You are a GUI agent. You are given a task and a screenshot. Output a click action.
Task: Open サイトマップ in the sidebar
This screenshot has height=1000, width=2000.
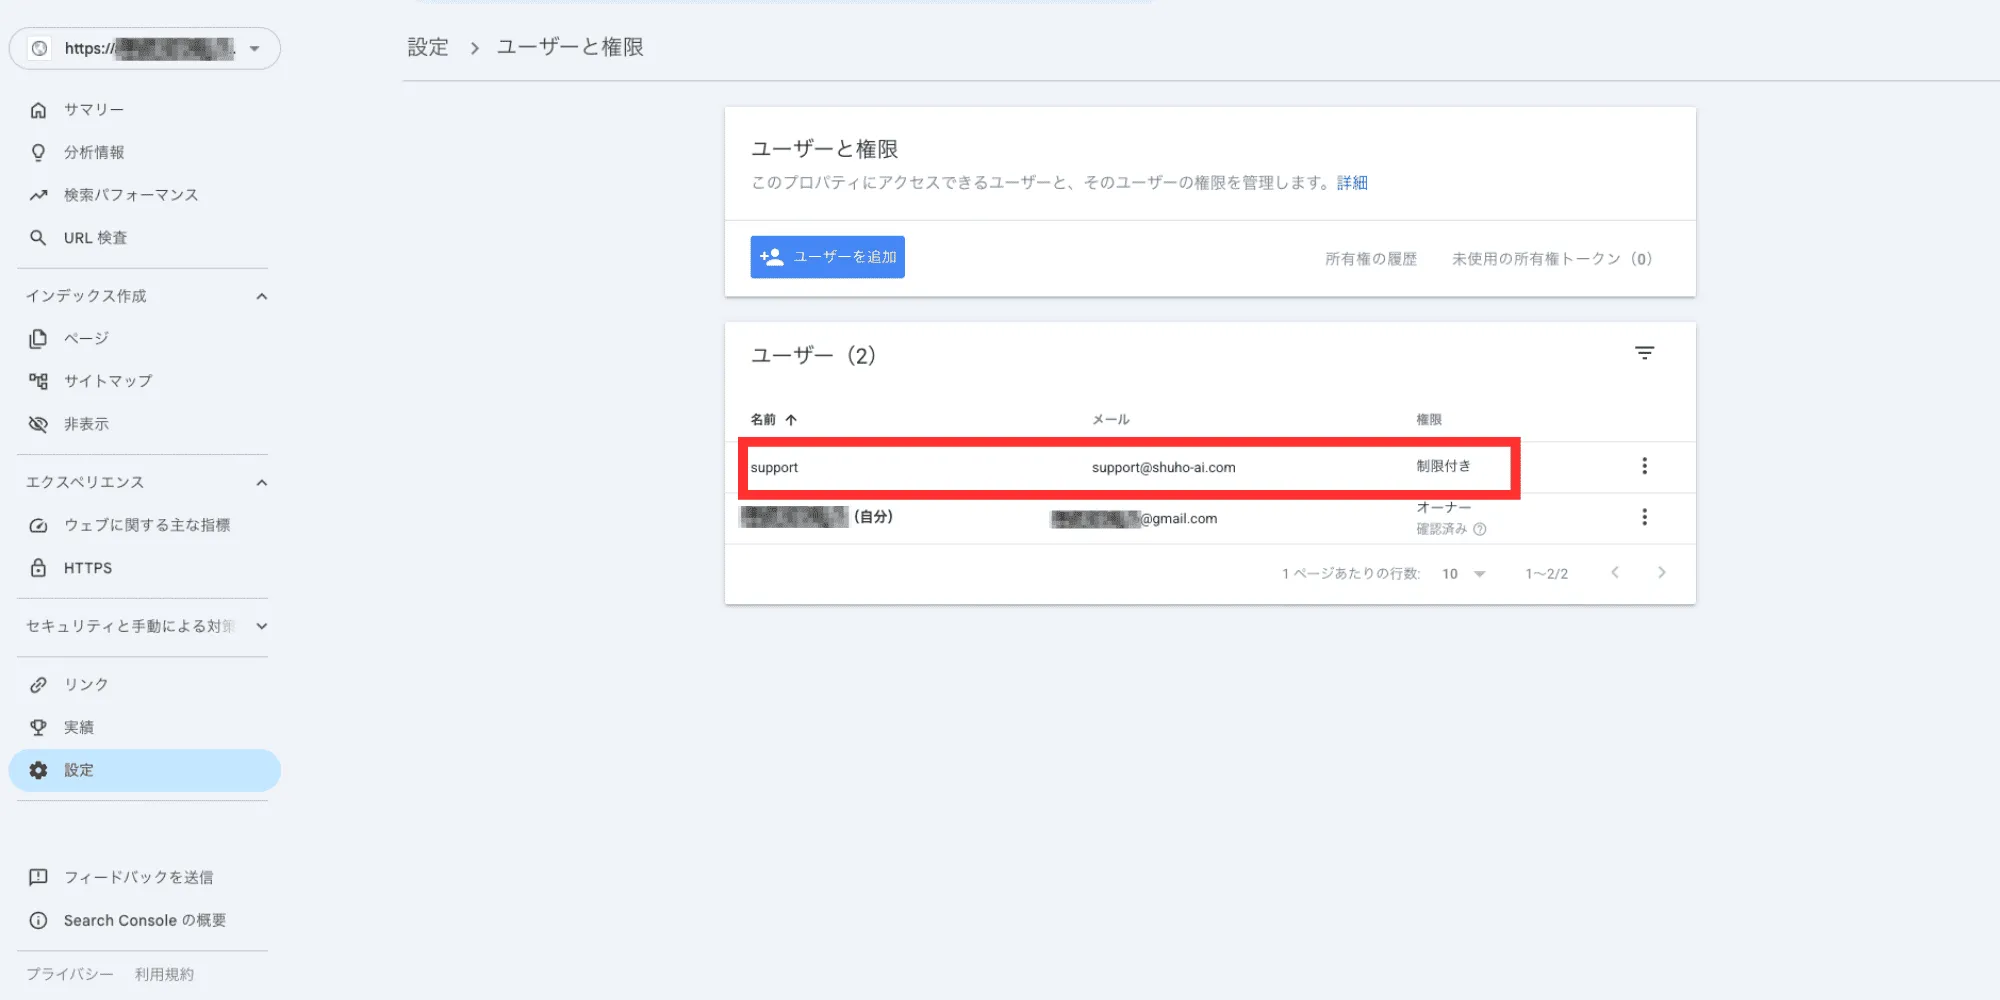[x=144, y=381]
